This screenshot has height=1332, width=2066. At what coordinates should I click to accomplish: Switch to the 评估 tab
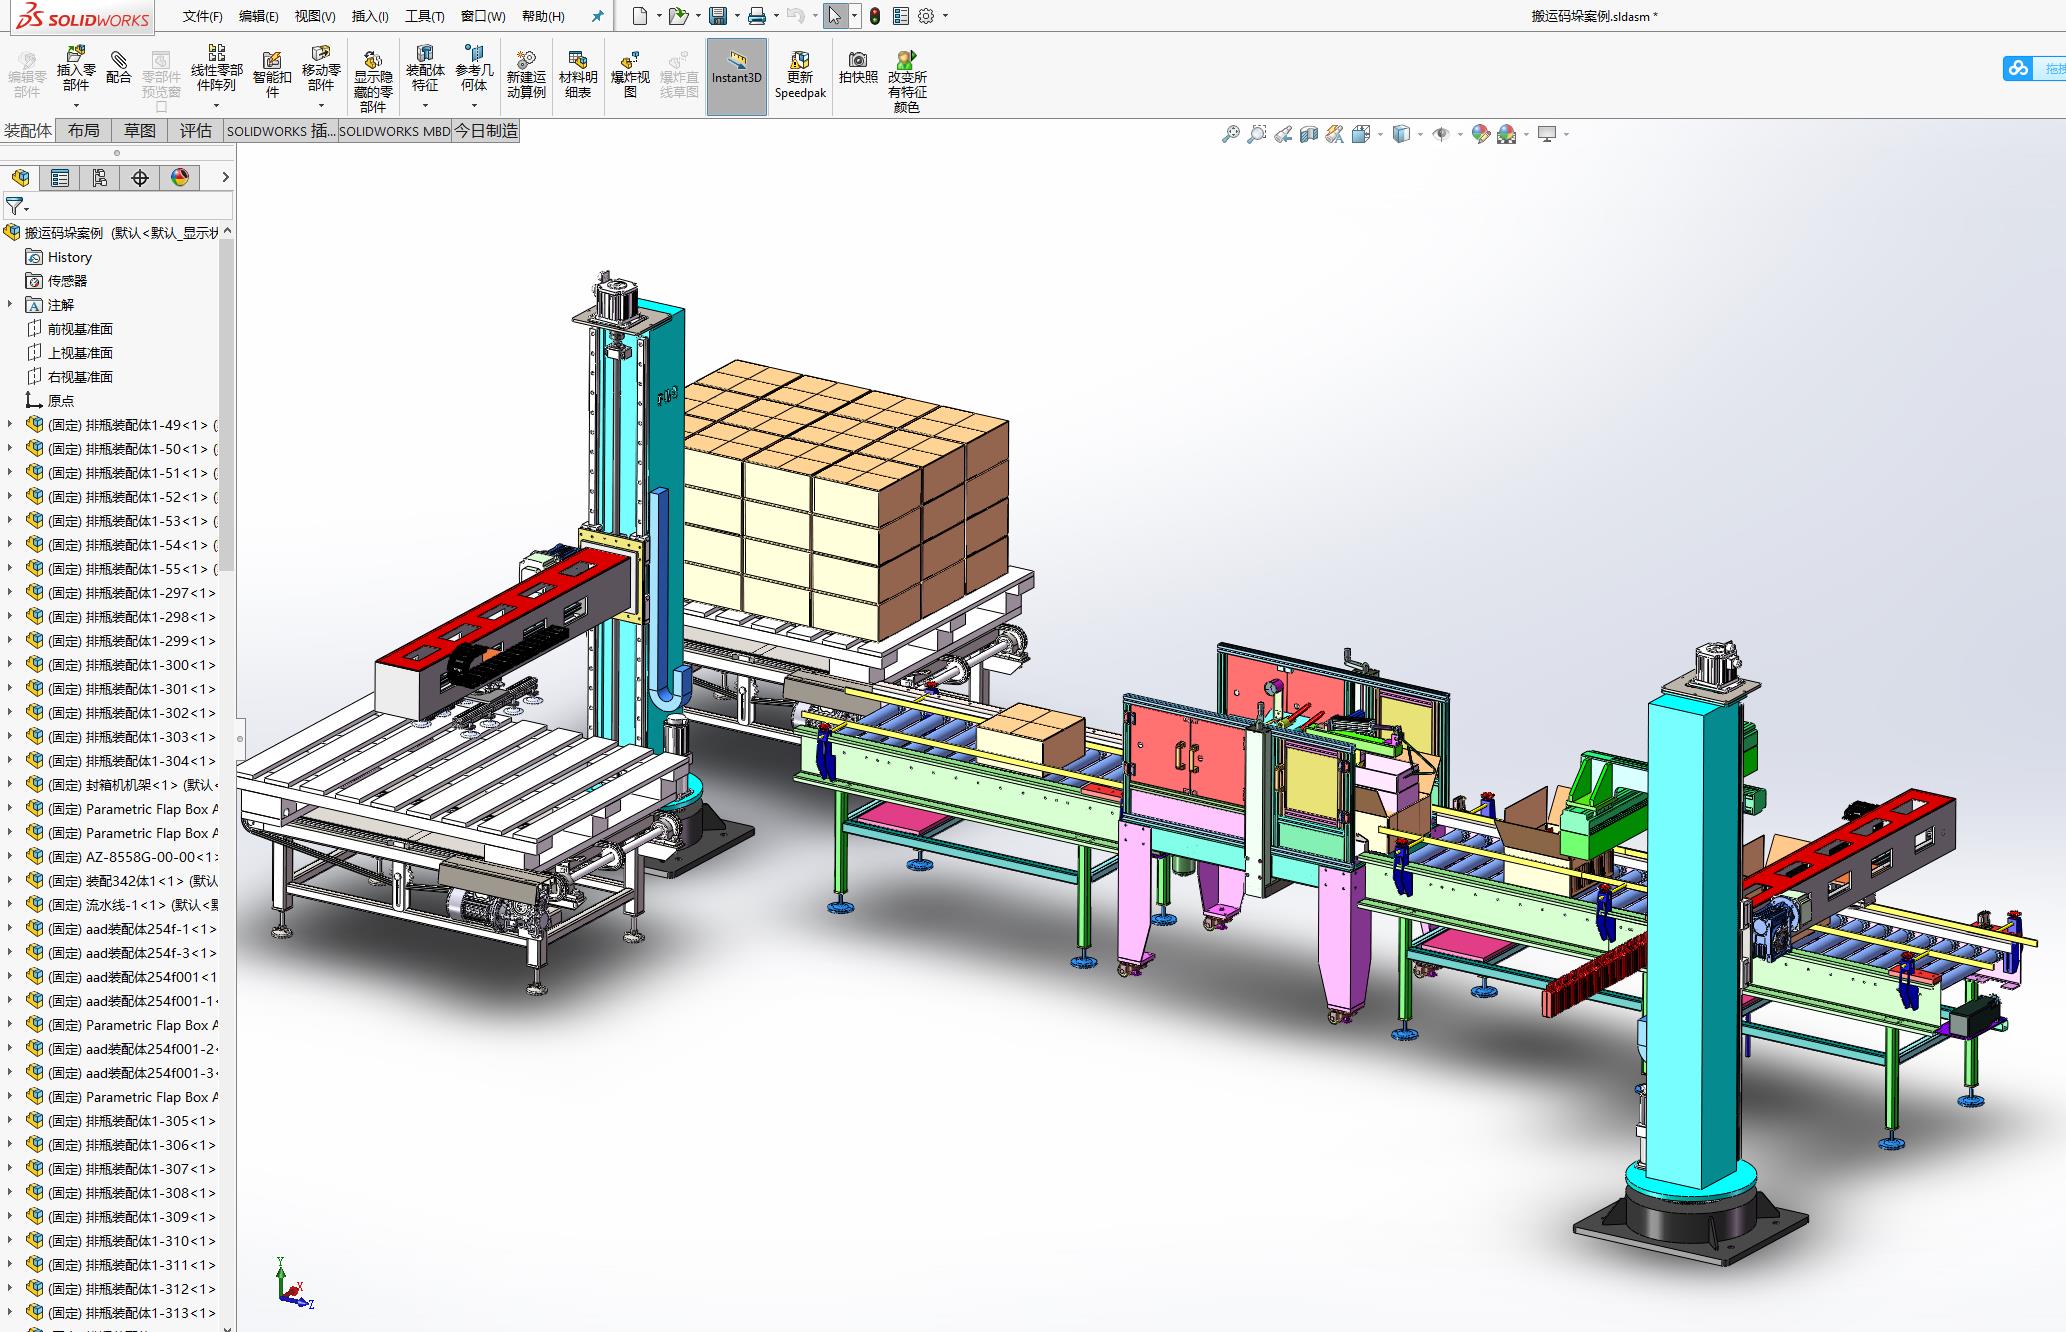pyautogui.click(x=195, y=131)
